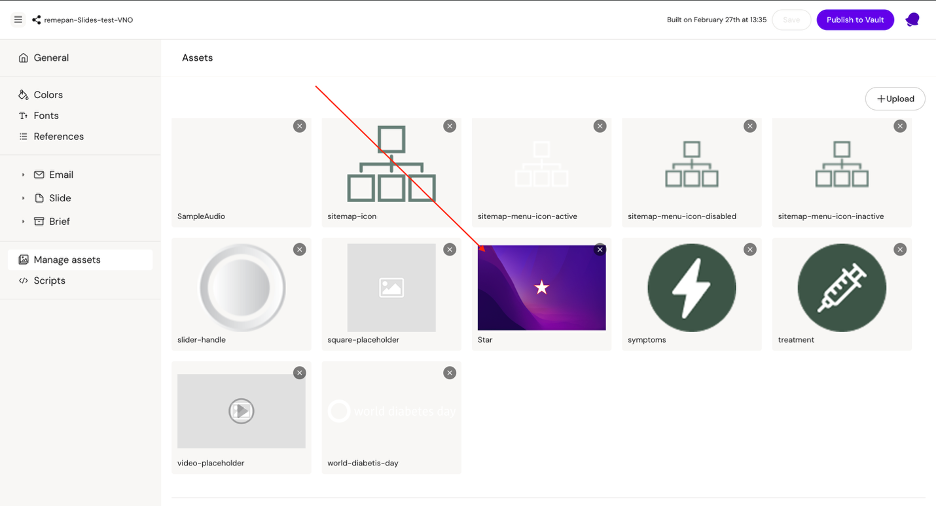Click the Fonts type icon

click(23, 116)
